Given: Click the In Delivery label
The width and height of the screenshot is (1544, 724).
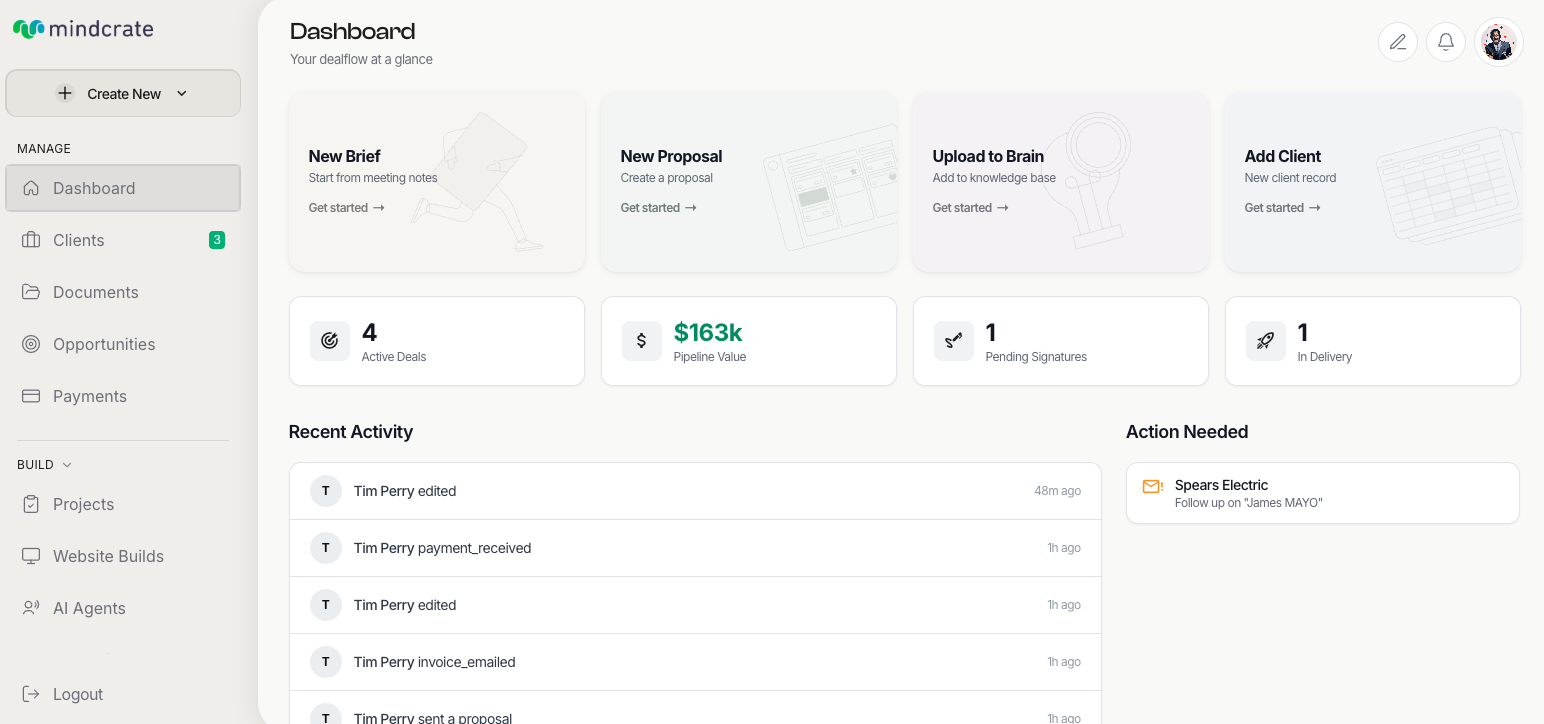Looking at the screenshot, I should (1325, 357).
